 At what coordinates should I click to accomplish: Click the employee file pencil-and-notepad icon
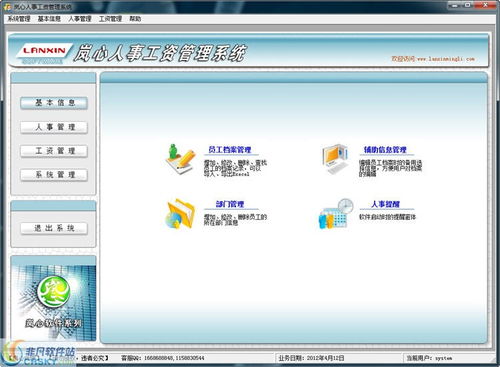click(x=180, y=160)
